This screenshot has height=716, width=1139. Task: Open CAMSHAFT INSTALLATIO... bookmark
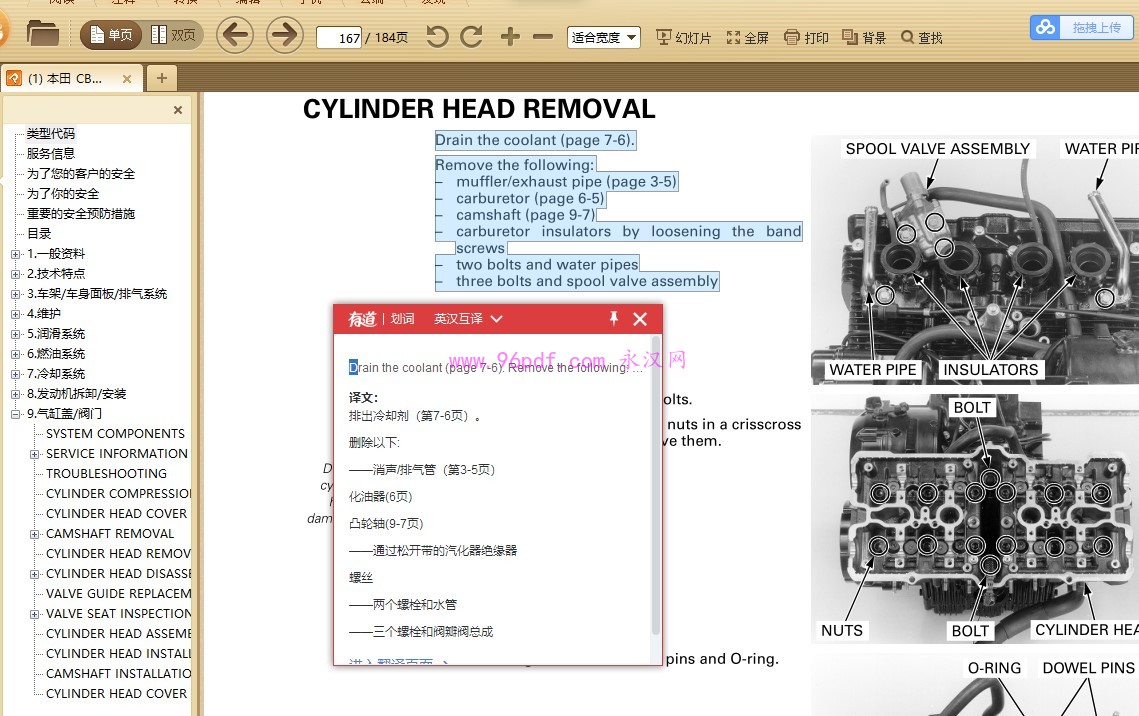[118, 673]
